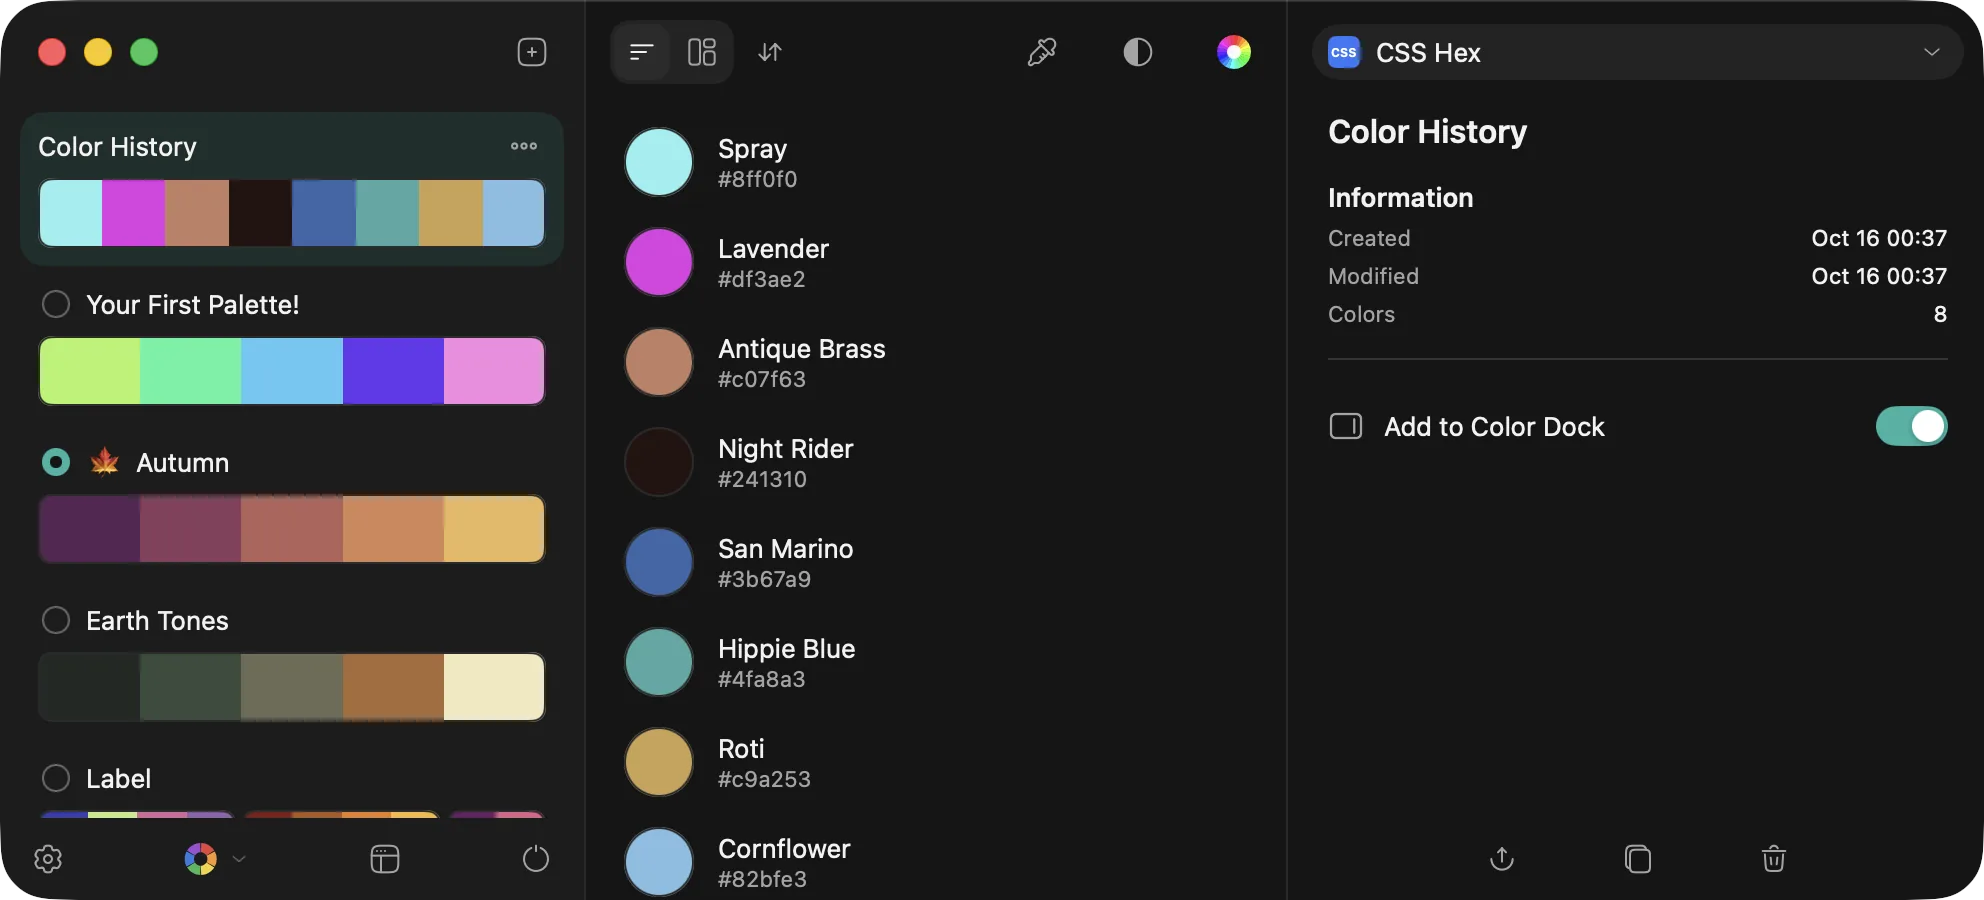Toggle the Add to Color Dock switch
1984x900 pixels.
[x=1911, y=426]
